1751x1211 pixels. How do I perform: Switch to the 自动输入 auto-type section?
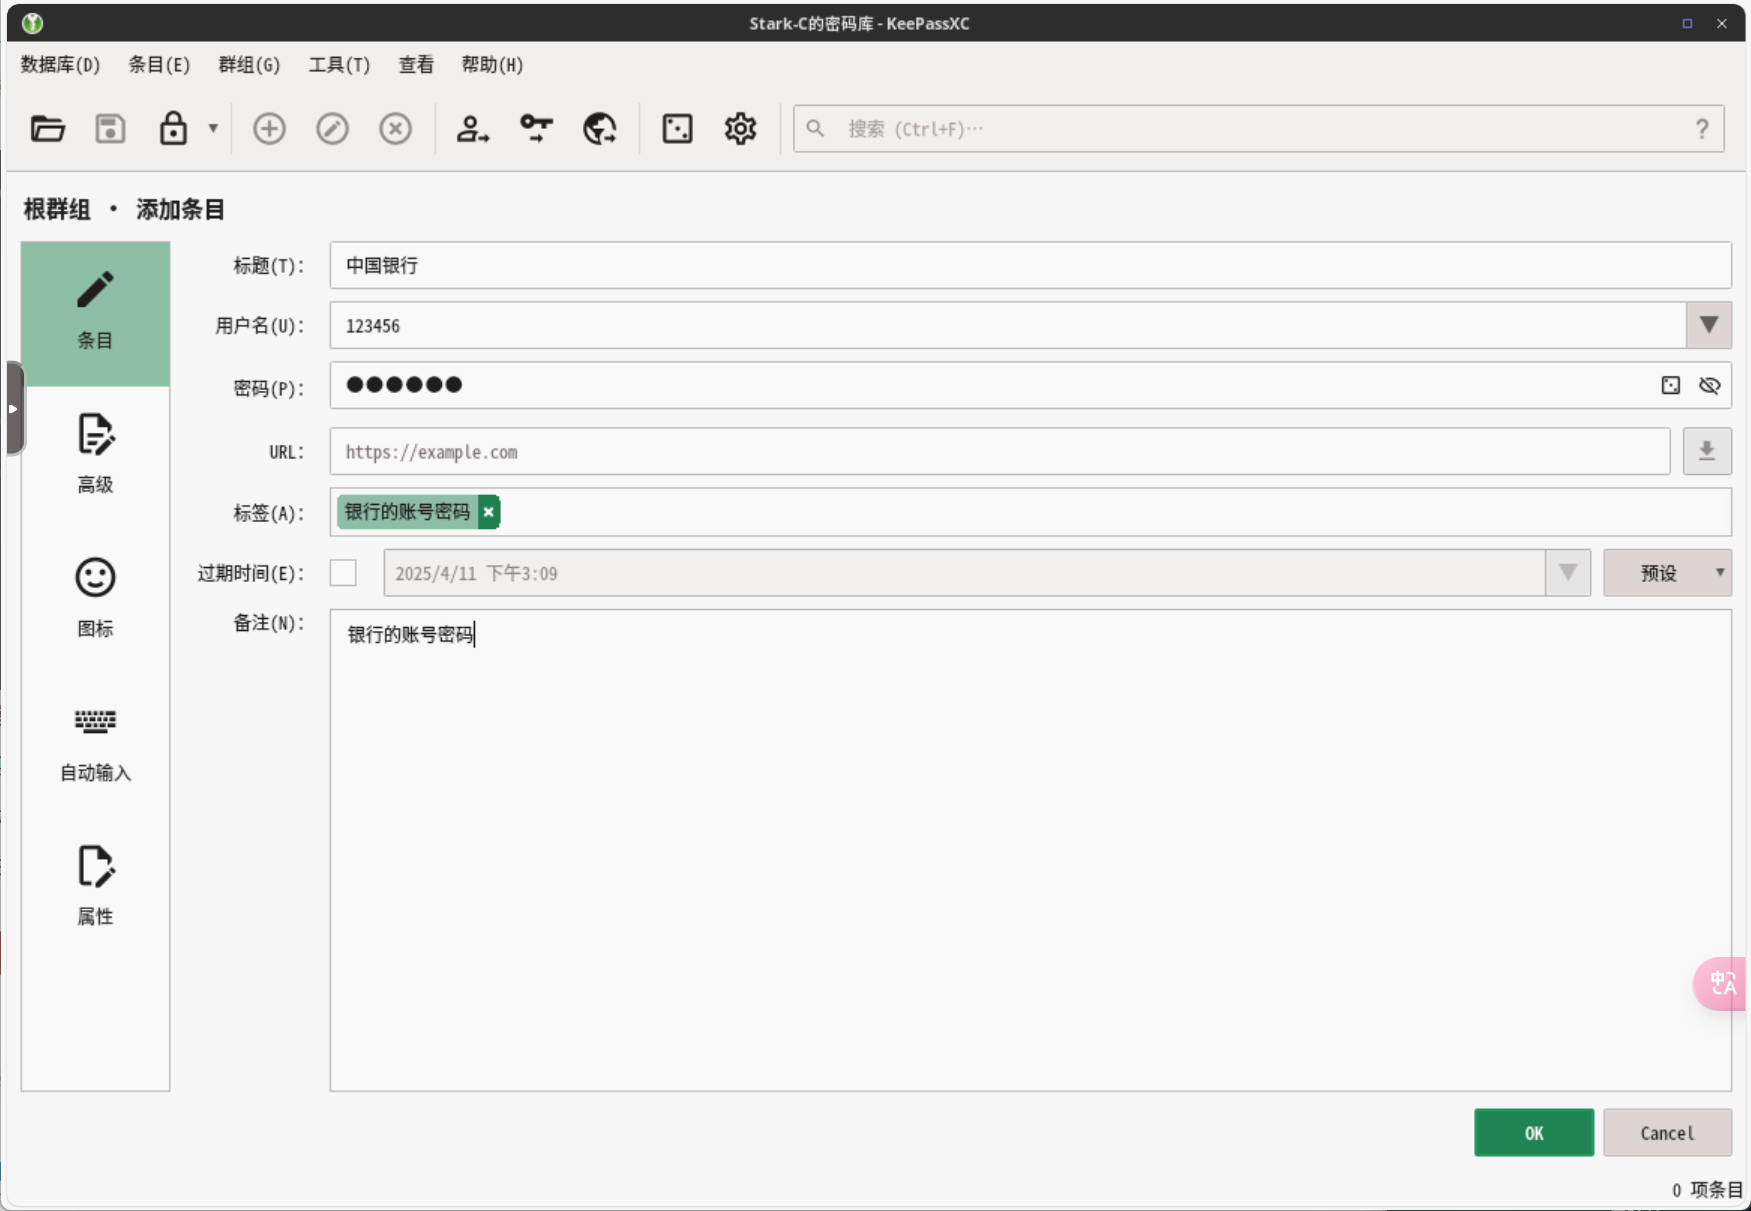coord(95,743)
